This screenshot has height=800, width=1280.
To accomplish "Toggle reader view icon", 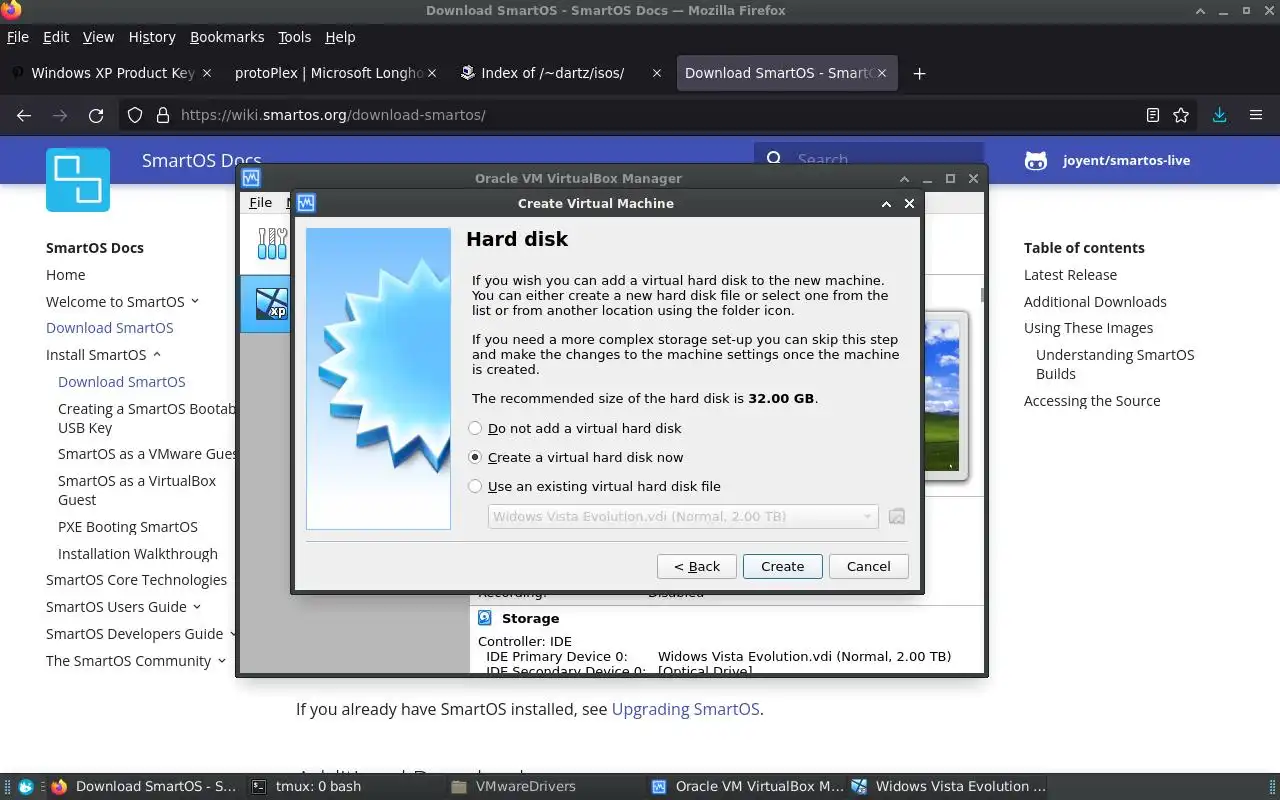I will (1153, 115).
